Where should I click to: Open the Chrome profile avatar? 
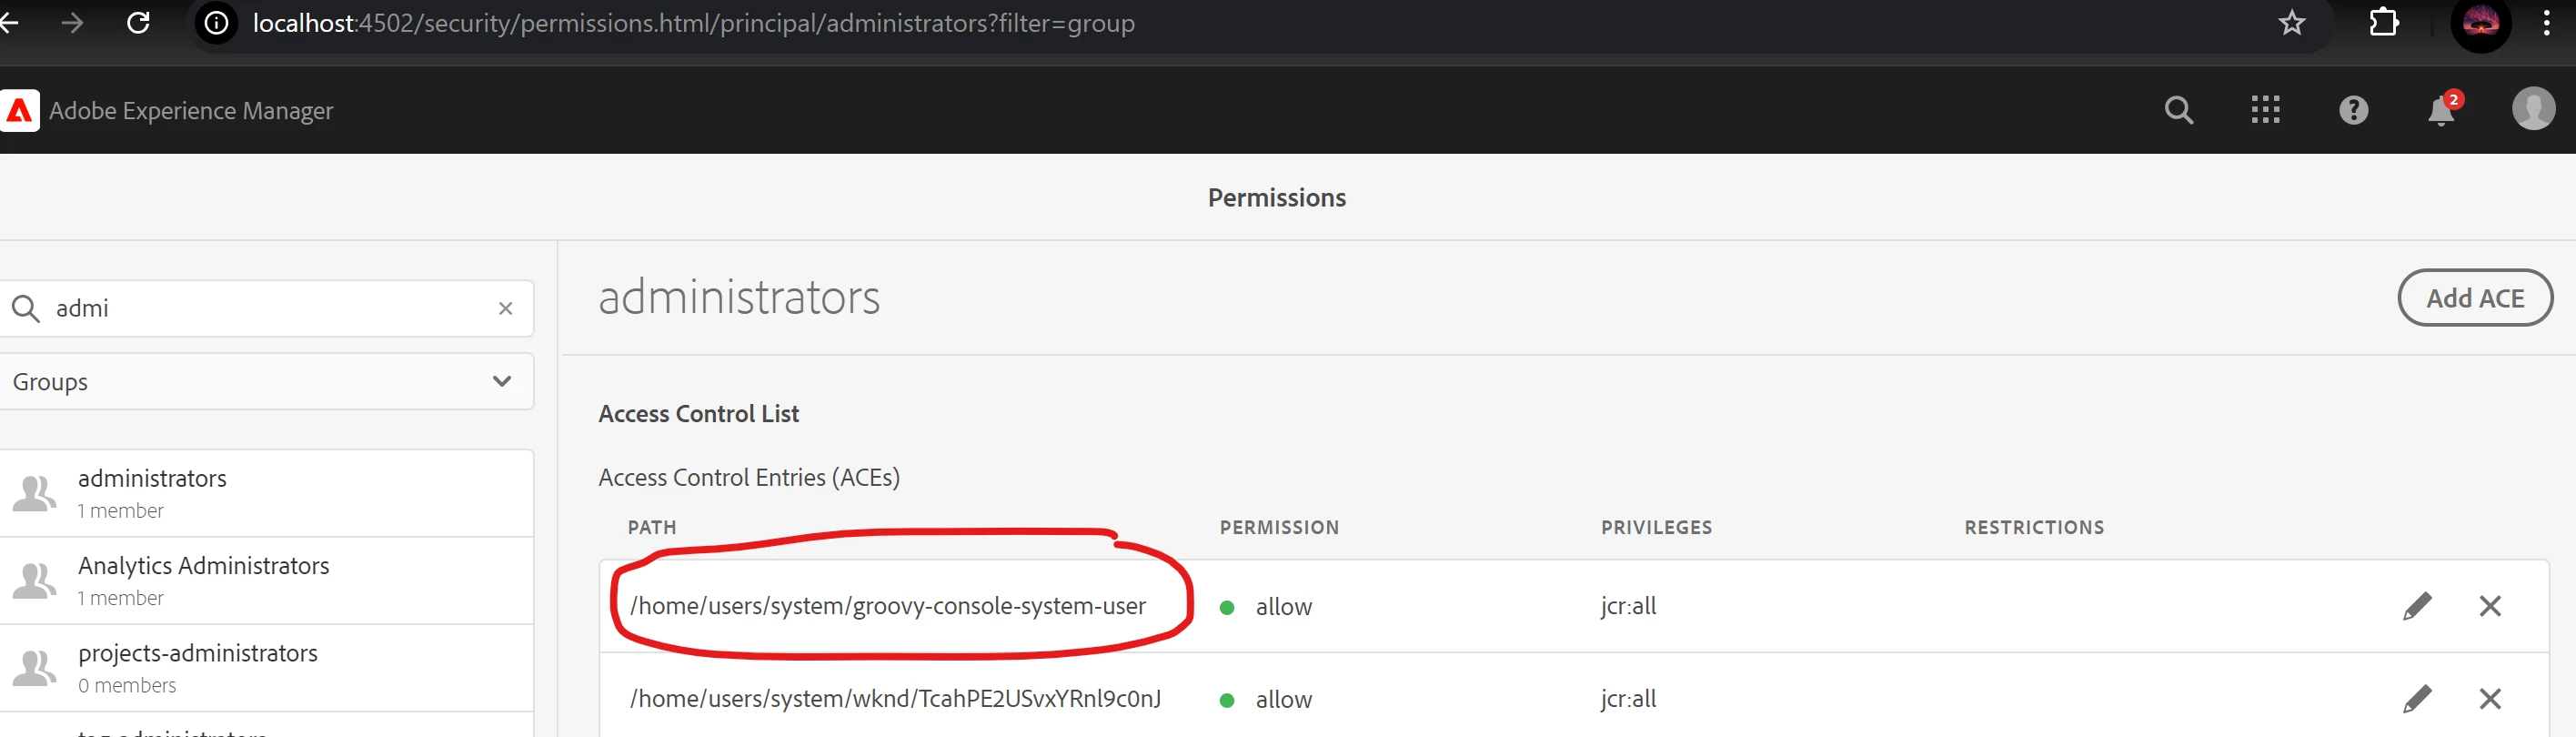[x=2481, y=22]
